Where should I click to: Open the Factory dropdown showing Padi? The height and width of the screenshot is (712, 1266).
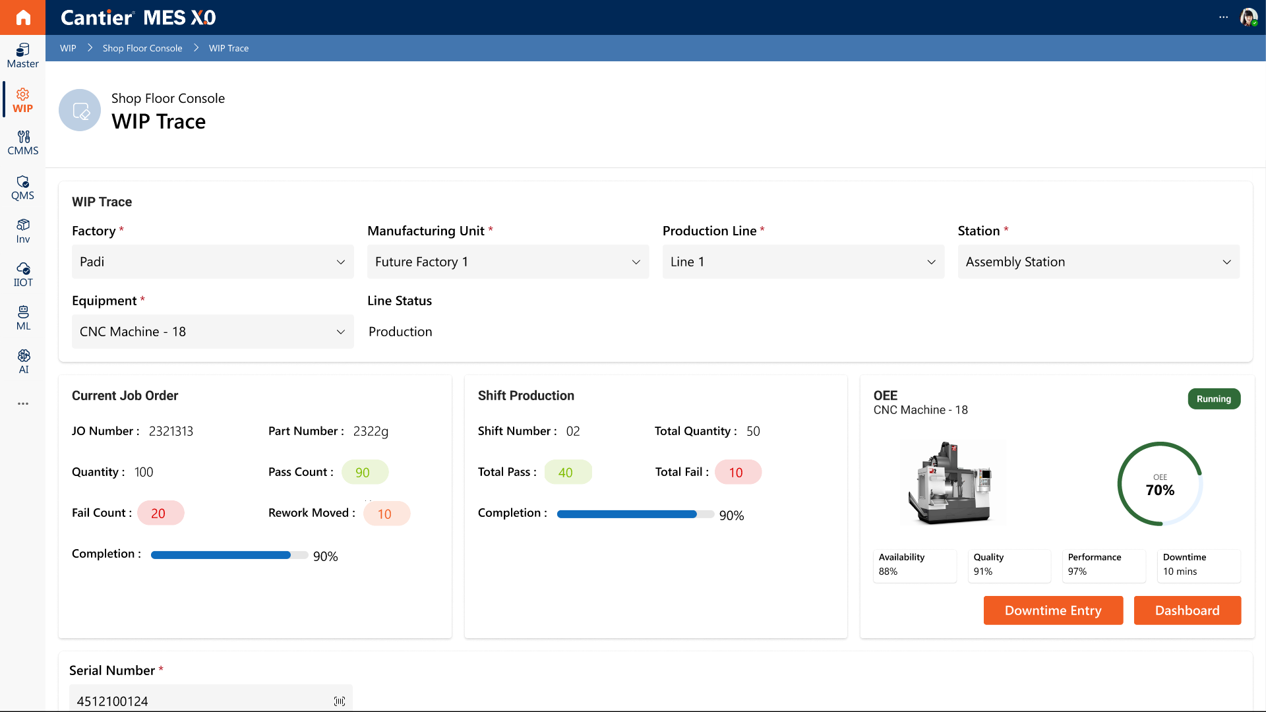click(x=212, y=262)
